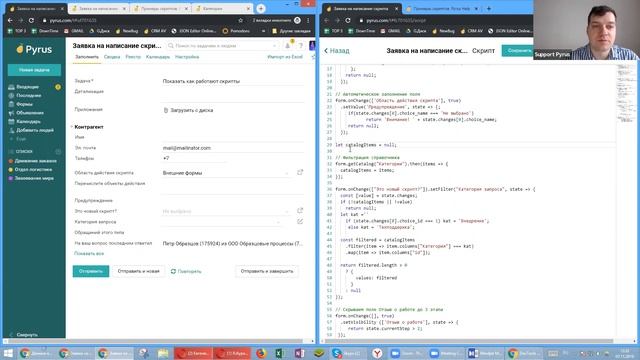Screen dimensions: 640x360
Task: Open Входящие in sidebar
Action: 28,87
